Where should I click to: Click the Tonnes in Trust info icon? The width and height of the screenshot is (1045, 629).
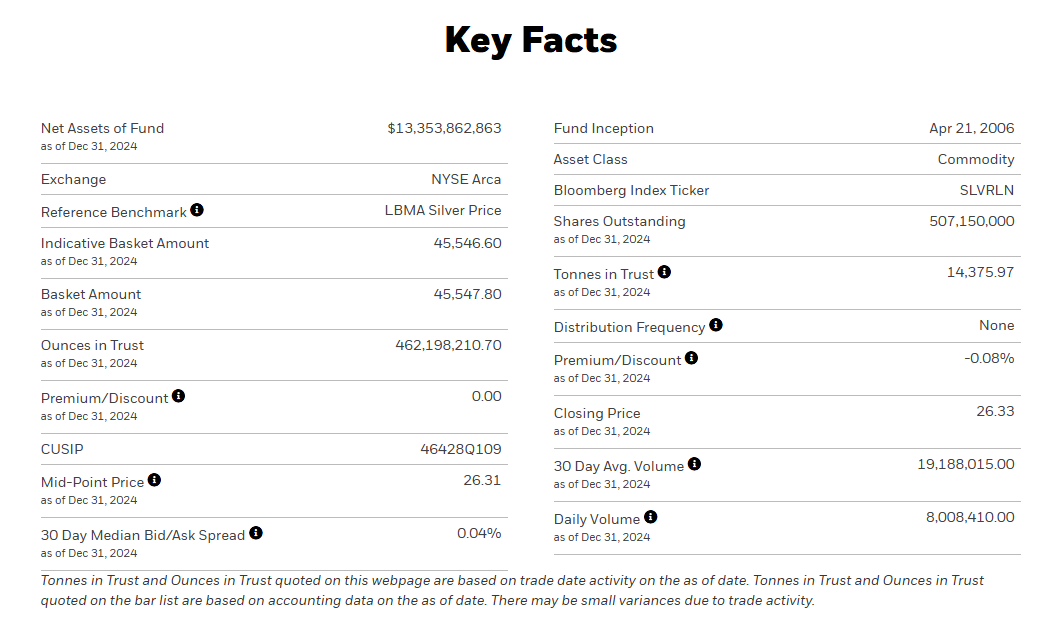pyautogui.click(x=664, y=272)
